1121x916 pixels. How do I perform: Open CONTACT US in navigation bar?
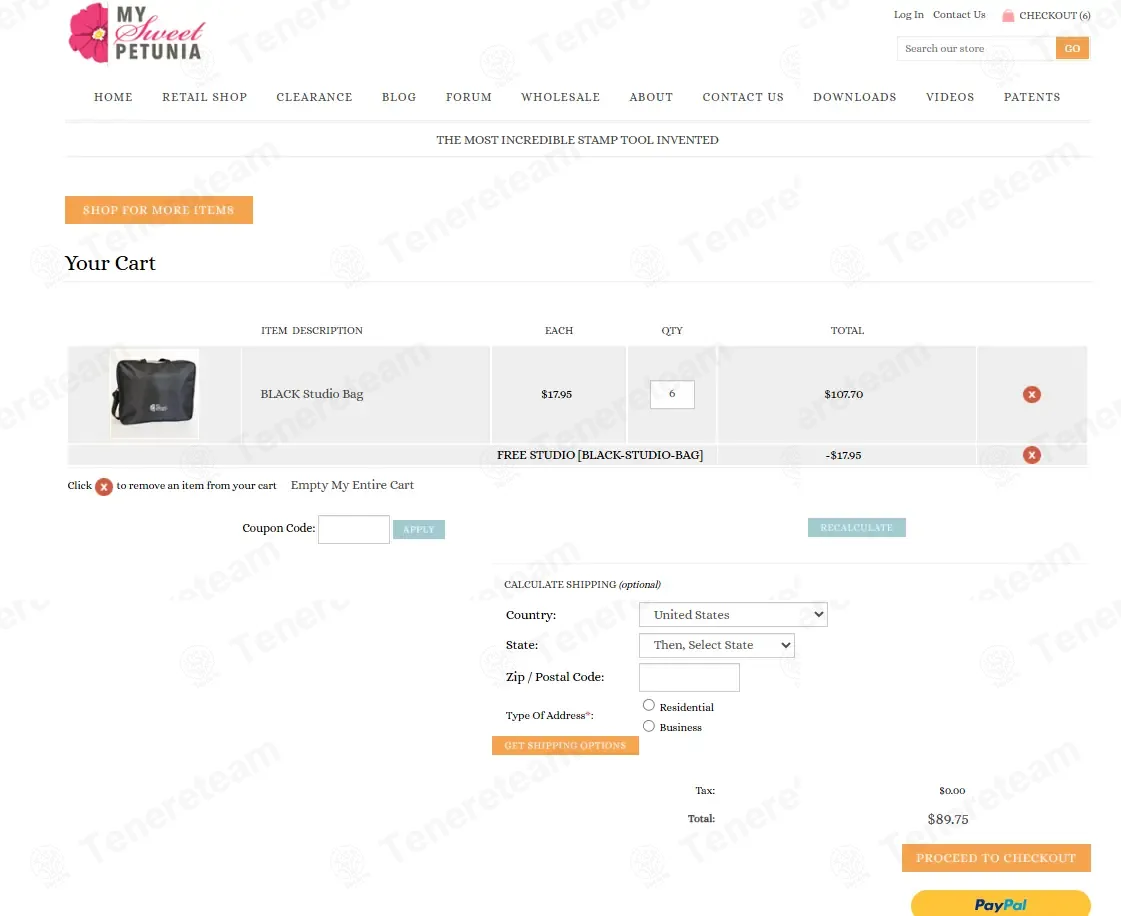pyautogui.click(x=743, y=97)
